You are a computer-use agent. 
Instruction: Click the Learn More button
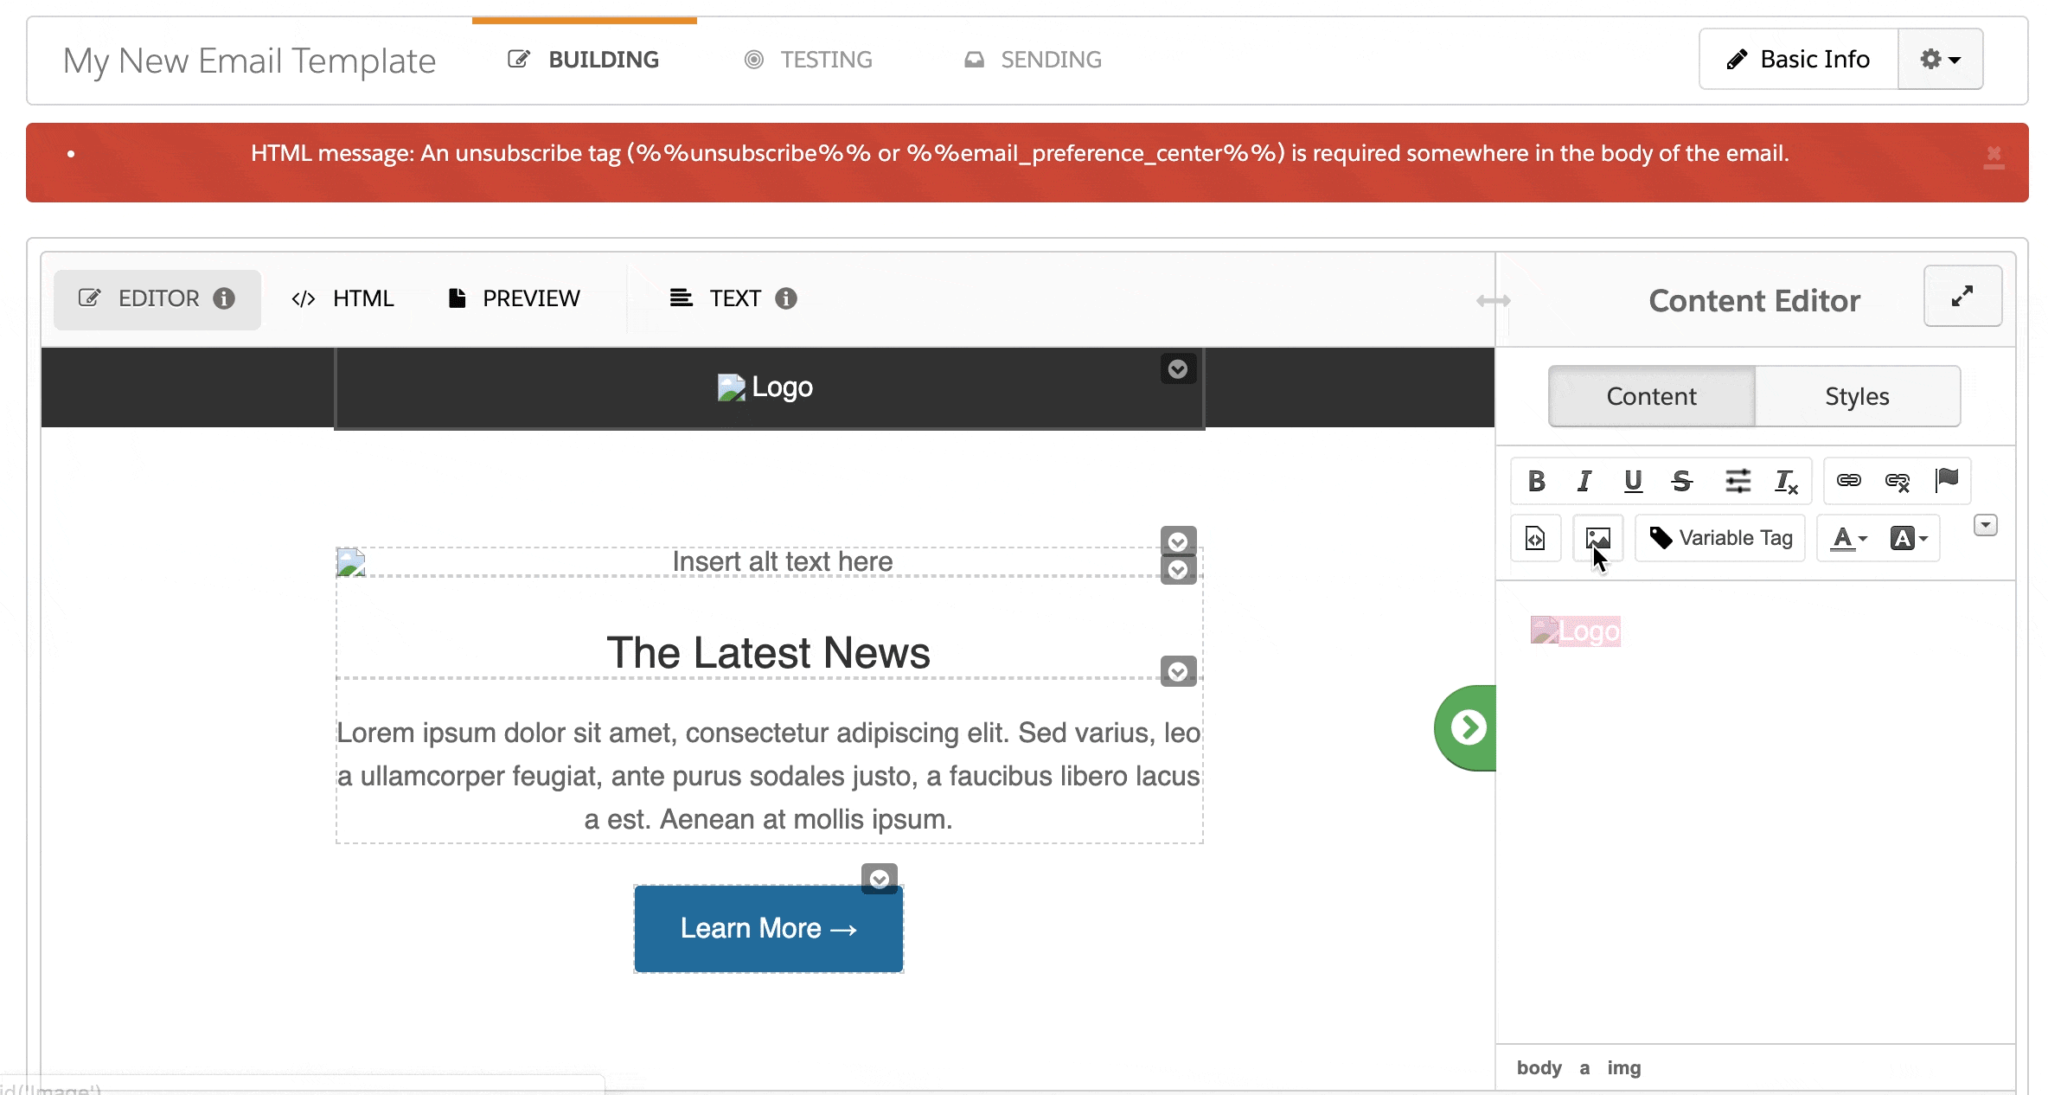click(x=767, y=928)
